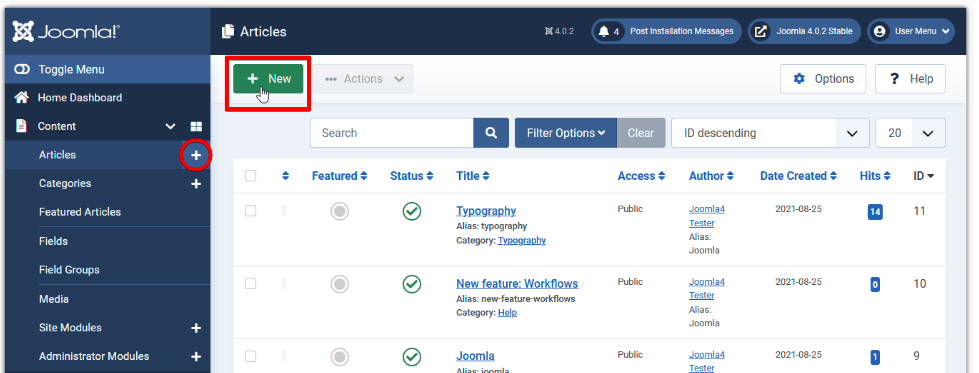
Task: Open Content dashboard grid icon
Action: pyautogui.click(x=196, y=126)
